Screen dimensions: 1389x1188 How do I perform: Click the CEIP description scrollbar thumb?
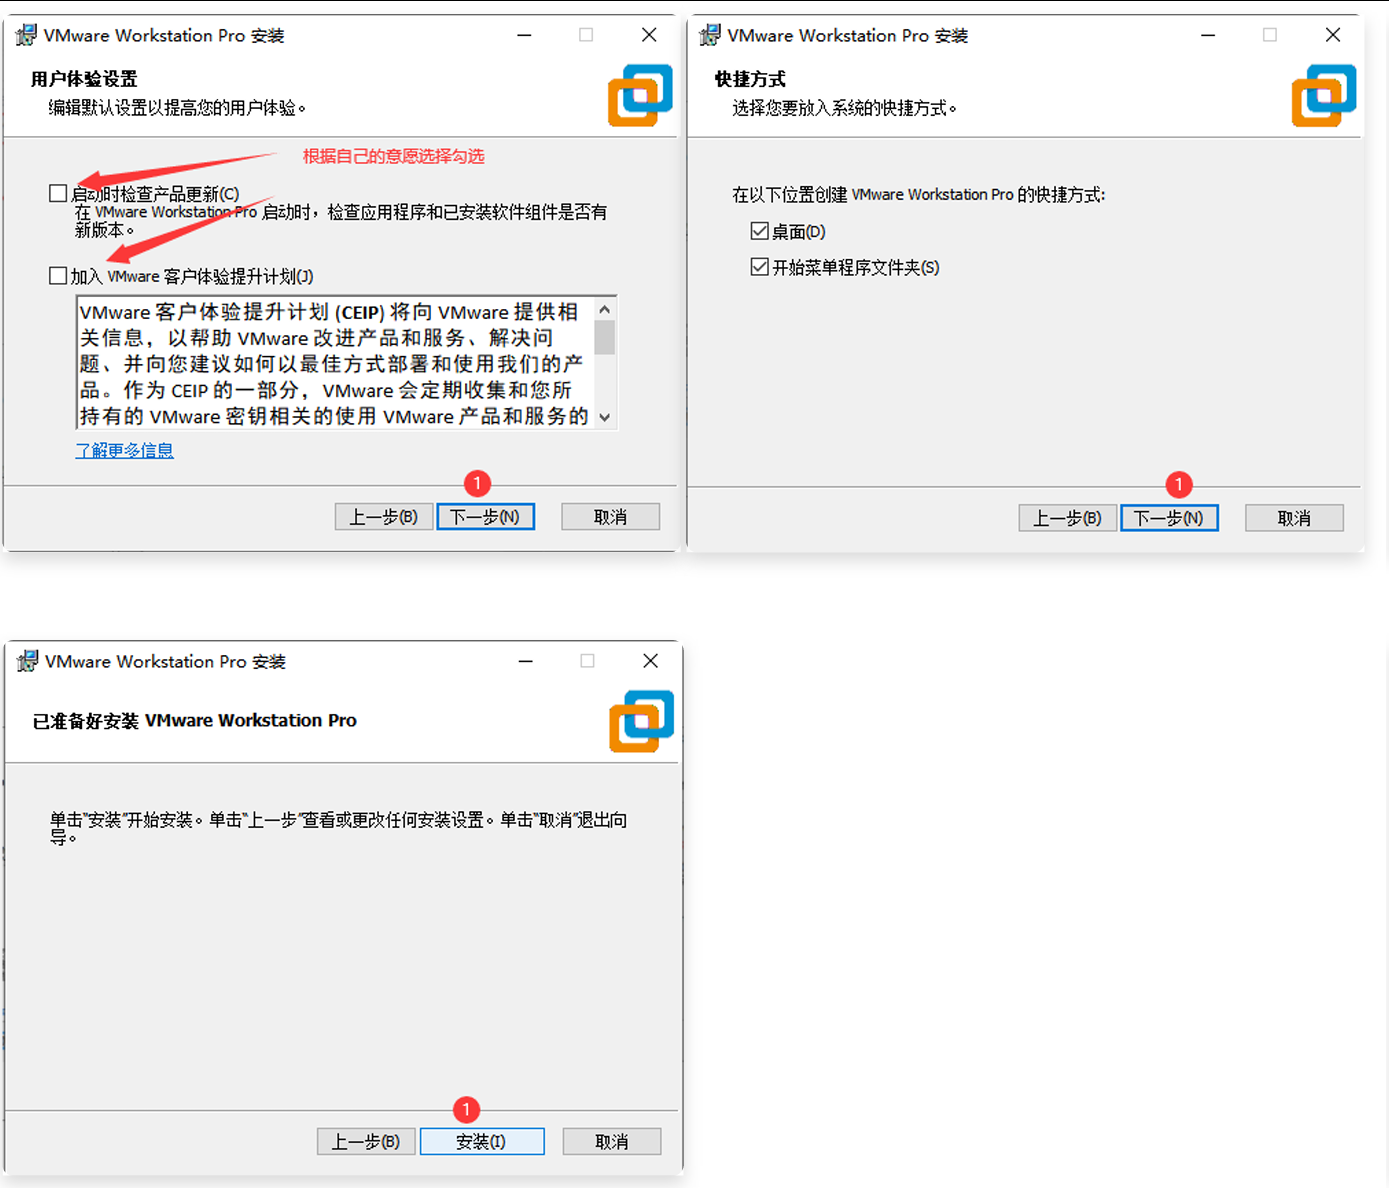tap(604, 338)
